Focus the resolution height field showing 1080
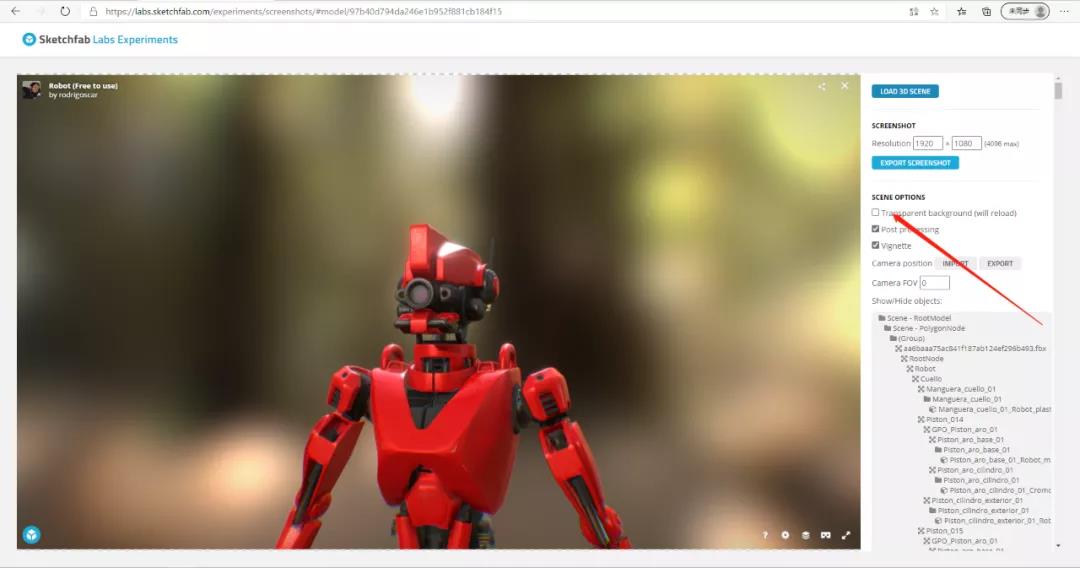Image resolution: width=1080 pixels, height=568 pixels. [966, 143]
